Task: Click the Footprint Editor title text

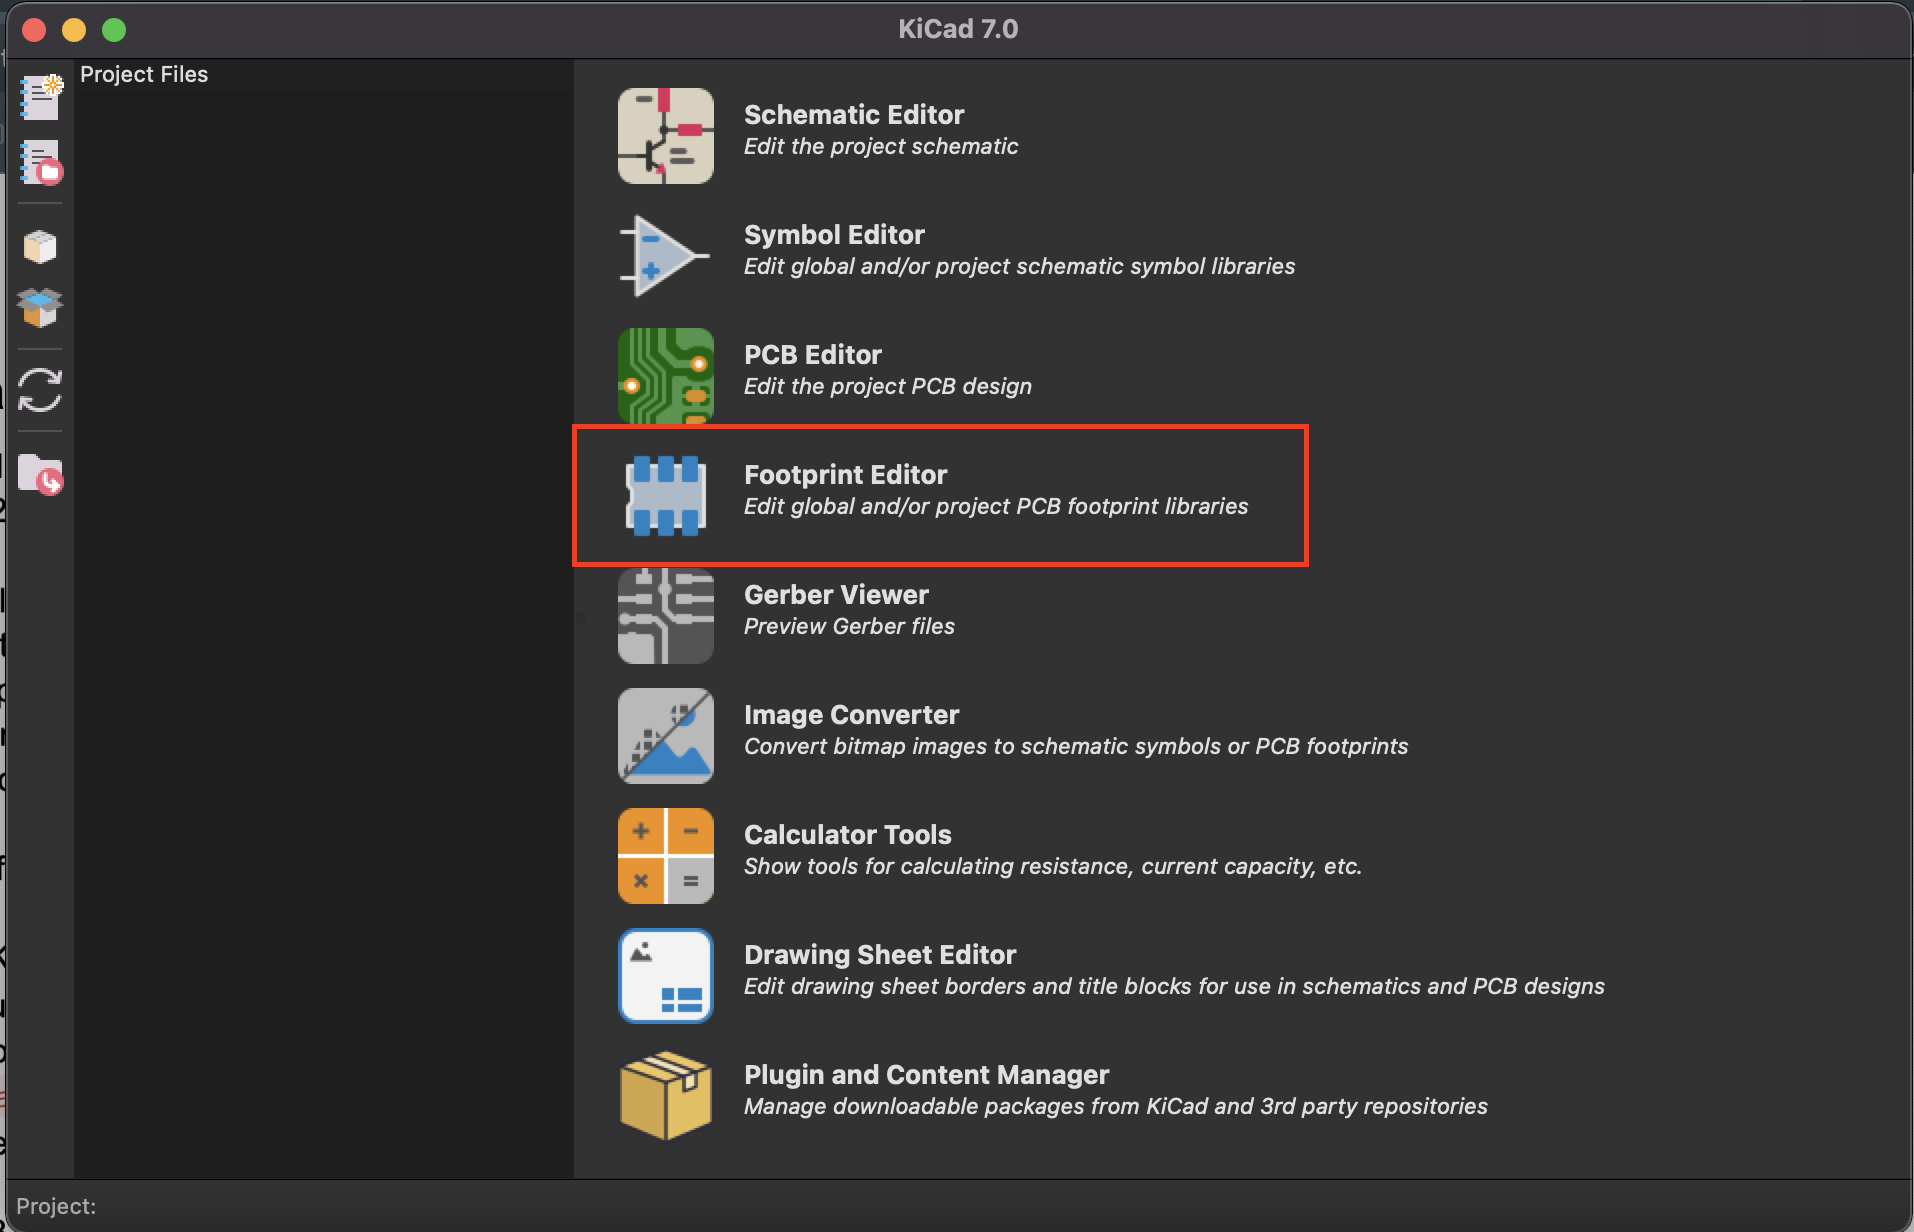Action: 846,475
